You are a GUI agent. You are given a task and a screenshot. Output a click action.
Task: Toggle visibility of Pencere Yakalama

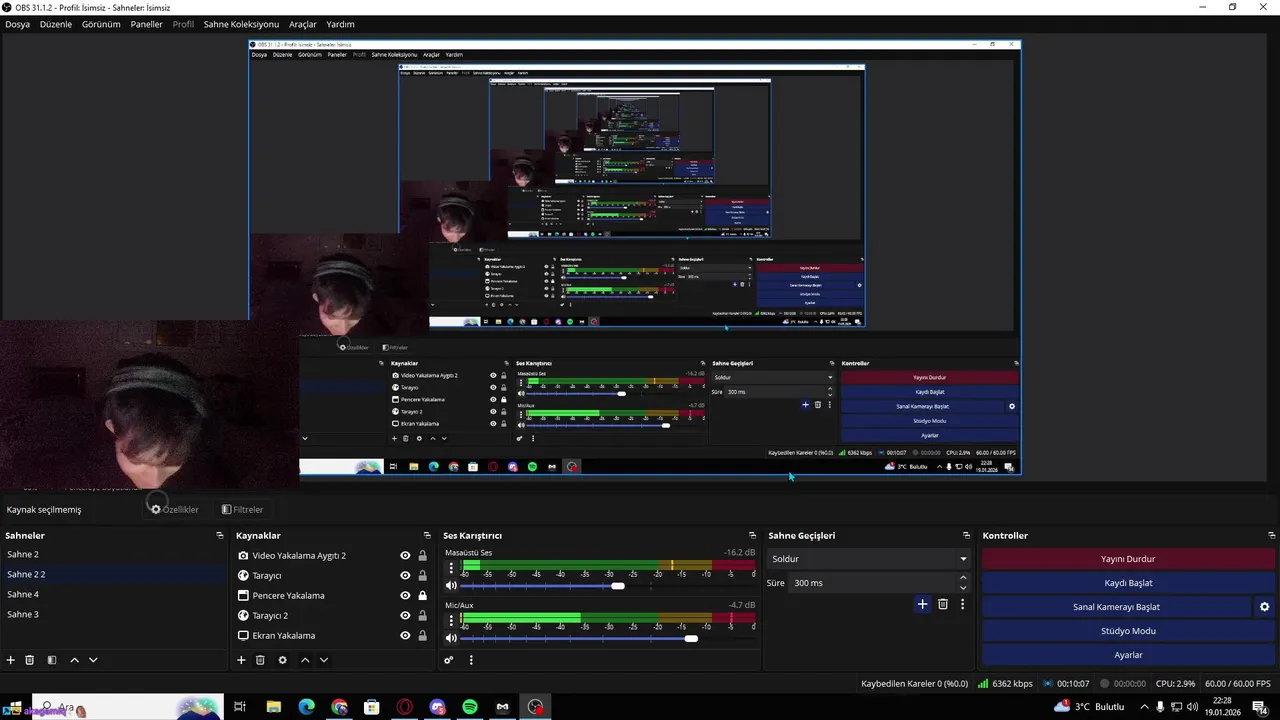pyautogui.click(x=405, y=596)
